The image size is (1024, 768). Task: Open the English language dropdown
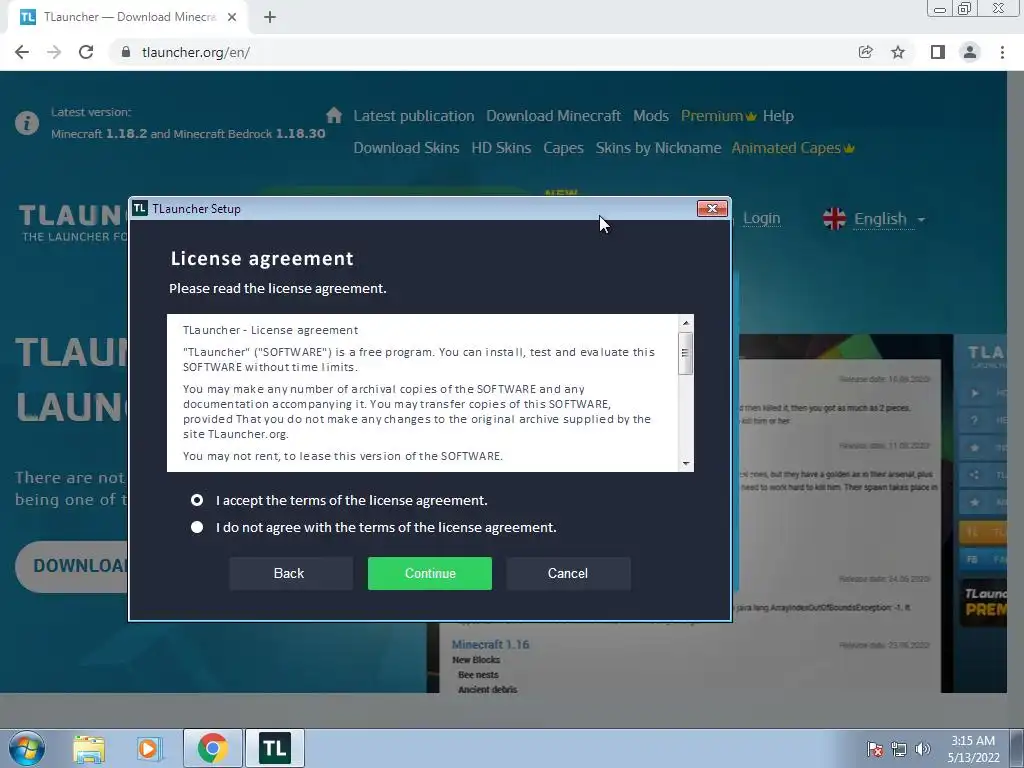(x=889, y=219)
